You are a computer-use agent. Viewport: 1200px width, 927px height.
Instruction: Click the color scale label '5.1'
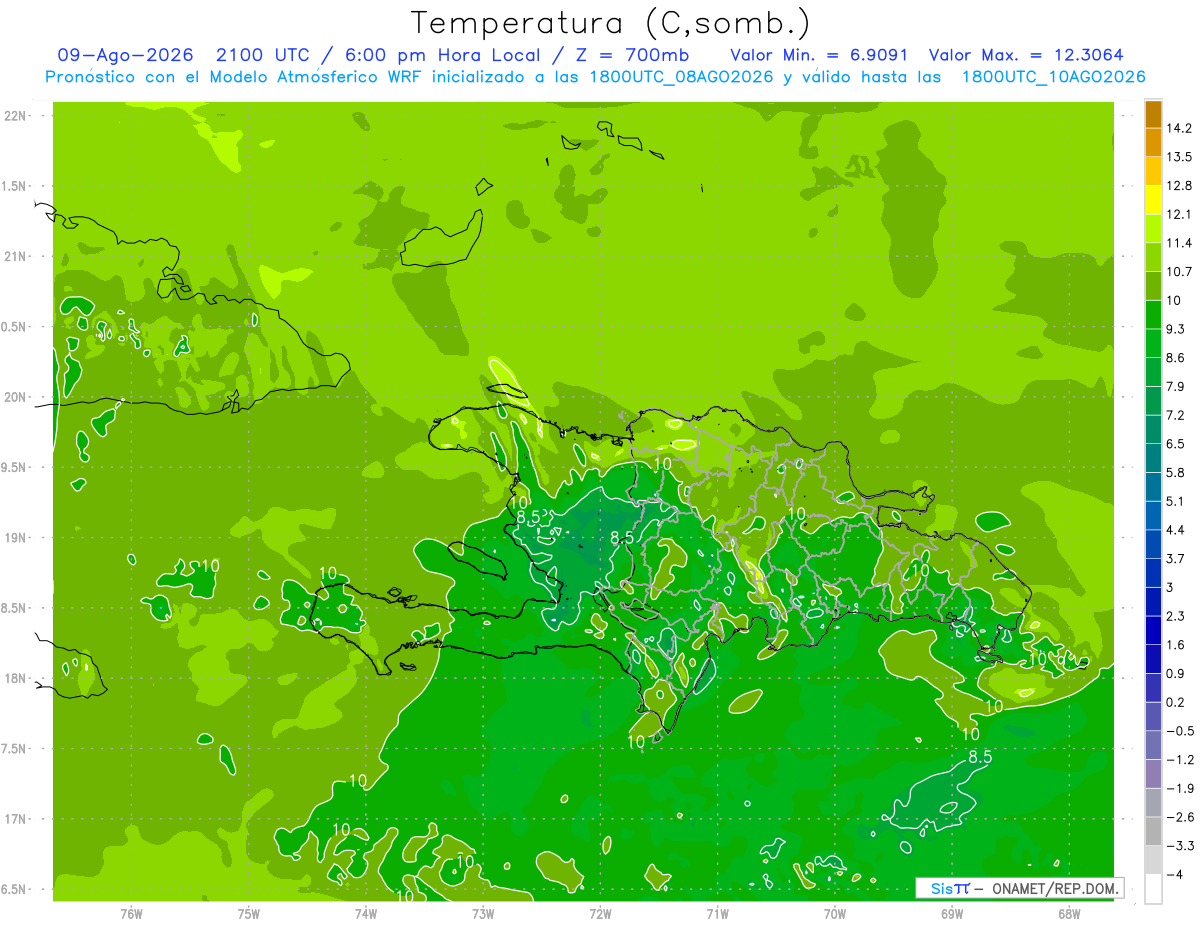[1176, 501]
